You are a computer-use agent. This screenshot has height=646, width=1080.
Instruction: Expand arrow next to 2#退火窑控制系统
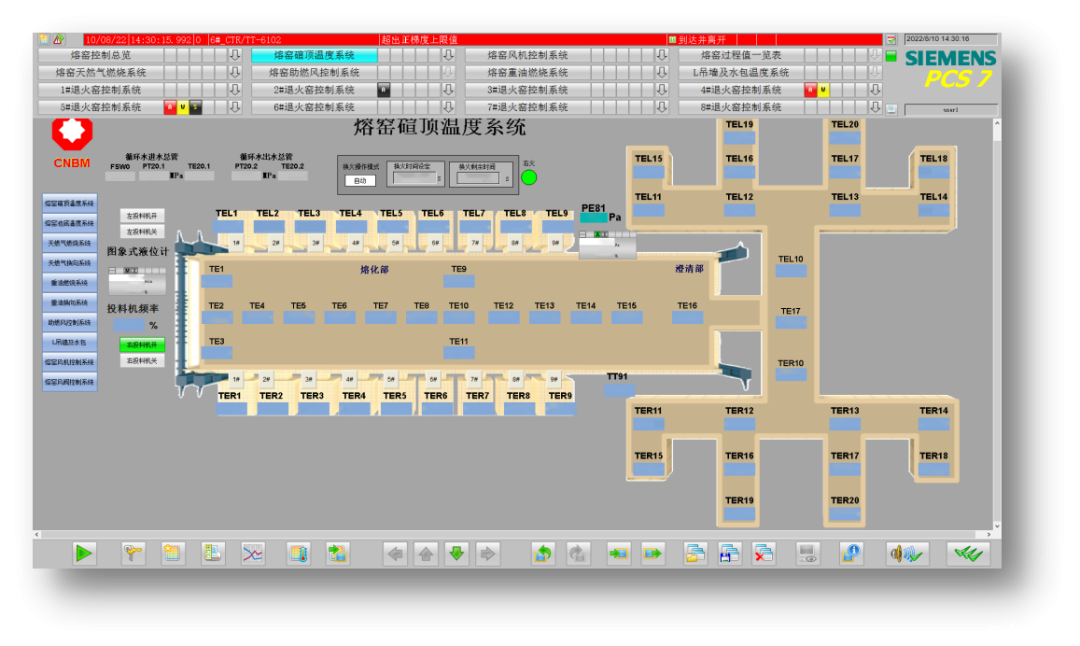click(448, 90)
